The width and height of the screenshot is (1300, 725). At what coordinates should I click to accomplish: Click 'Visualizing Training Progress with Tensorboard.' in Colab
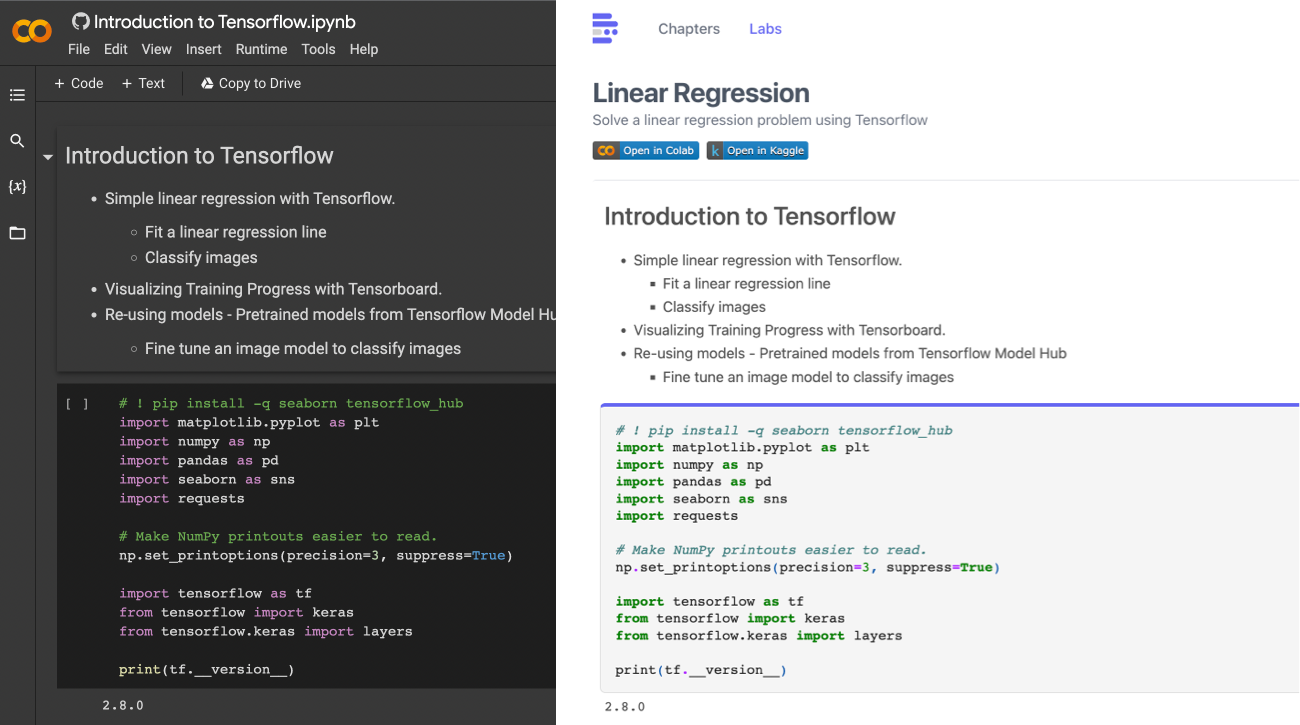pyautogui.click(x=273, y=289)
